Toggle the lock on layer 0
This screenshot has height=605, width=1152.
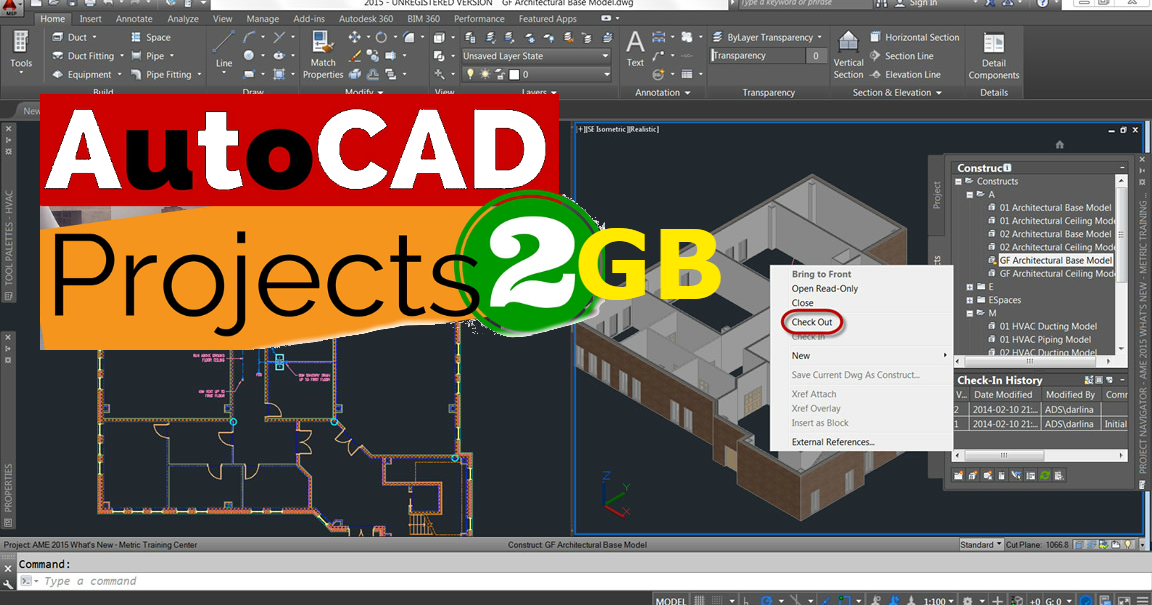[500, 73]
